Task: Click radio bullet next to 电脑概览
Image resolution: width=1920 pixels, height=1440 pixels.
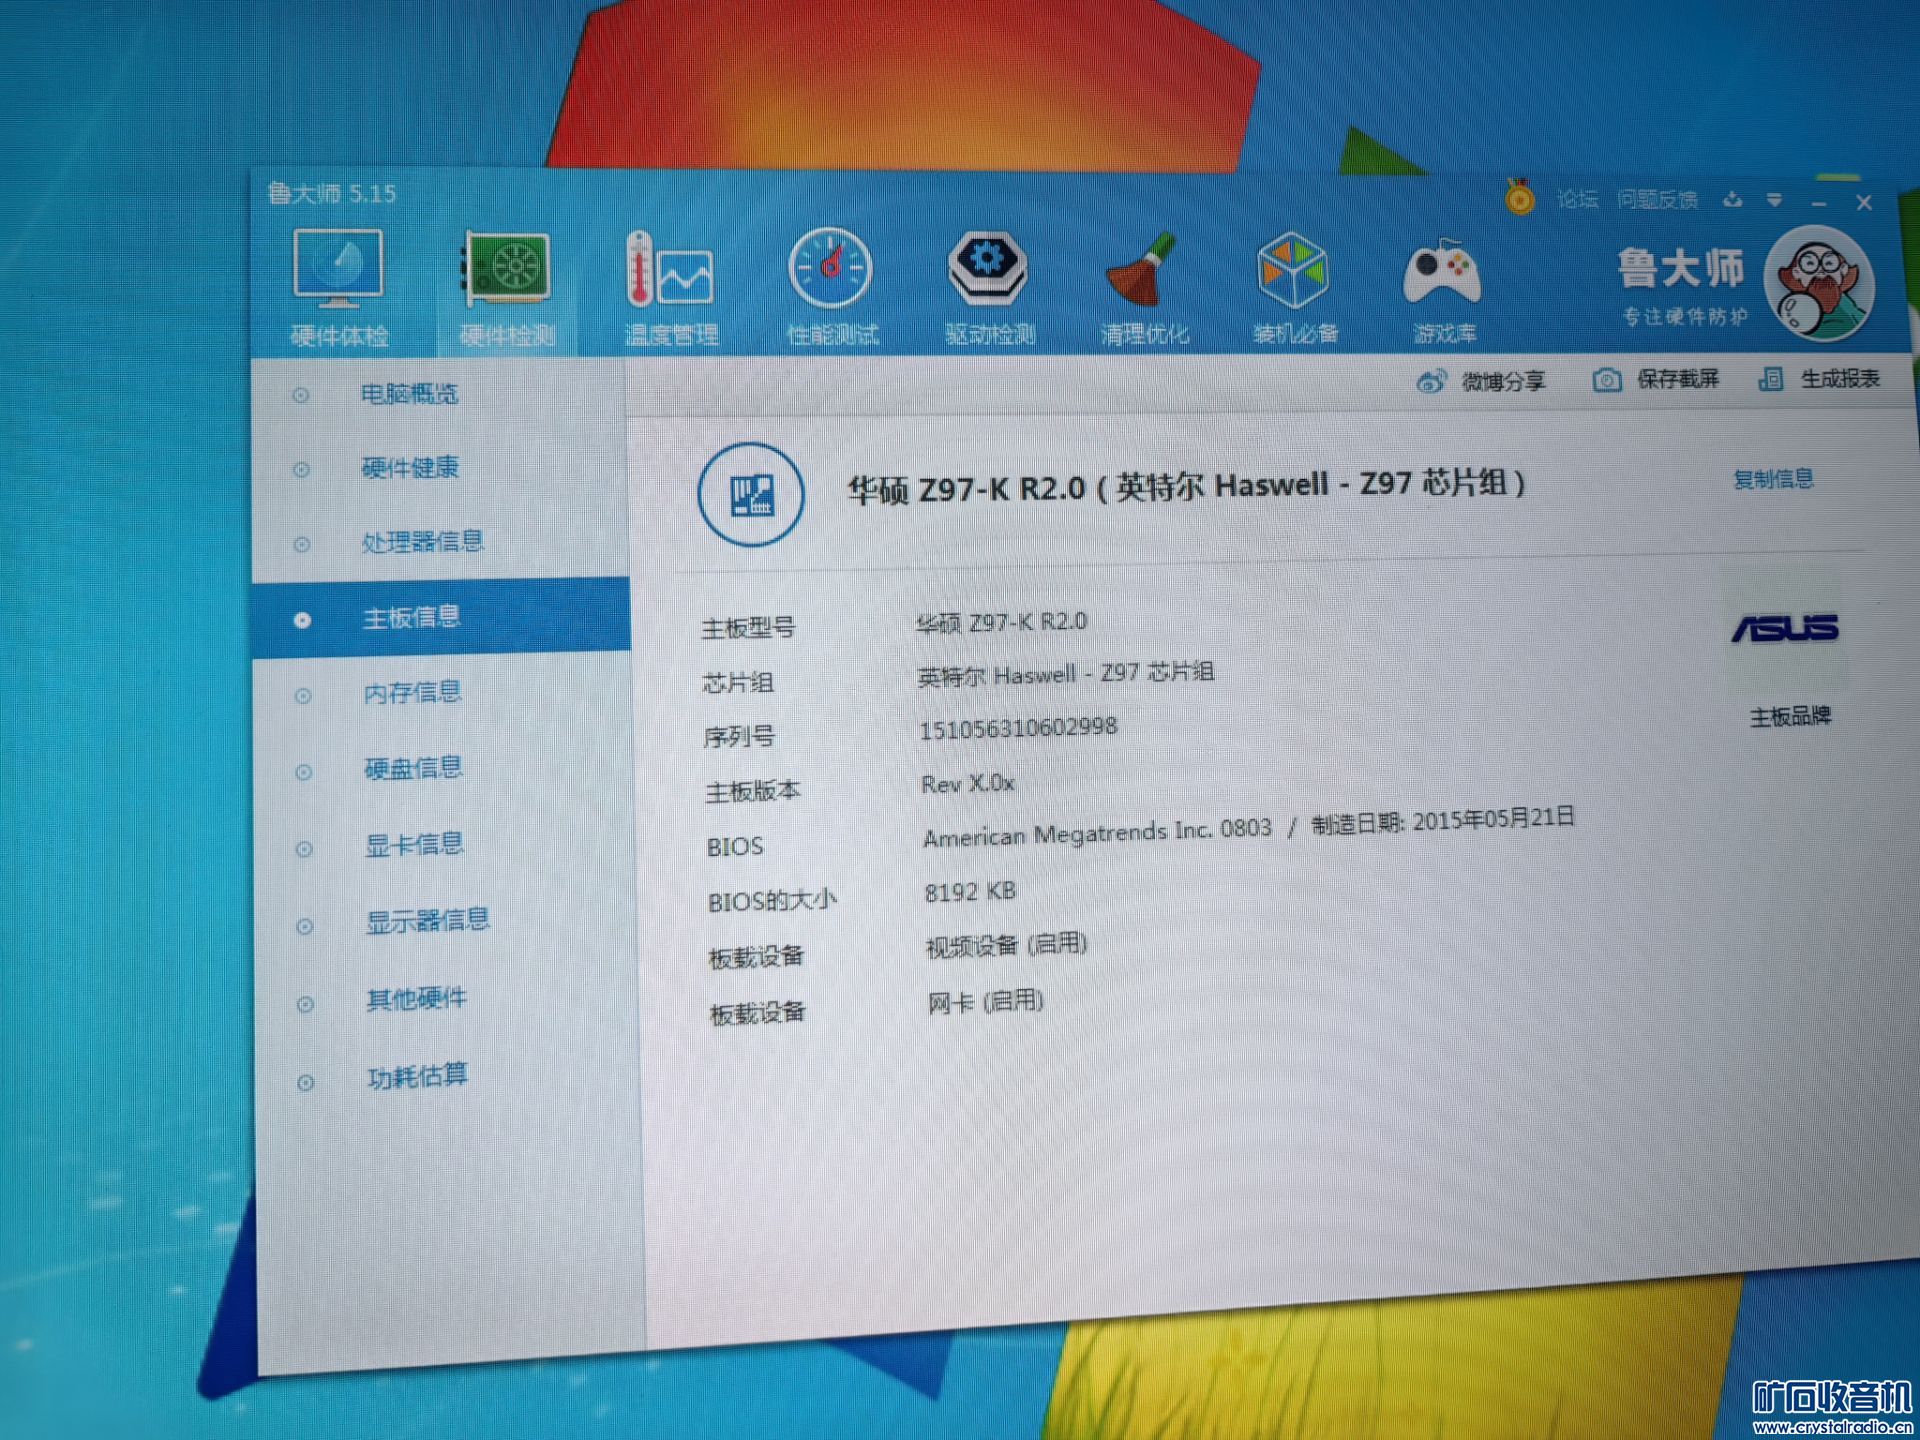Action: point(300,395)
